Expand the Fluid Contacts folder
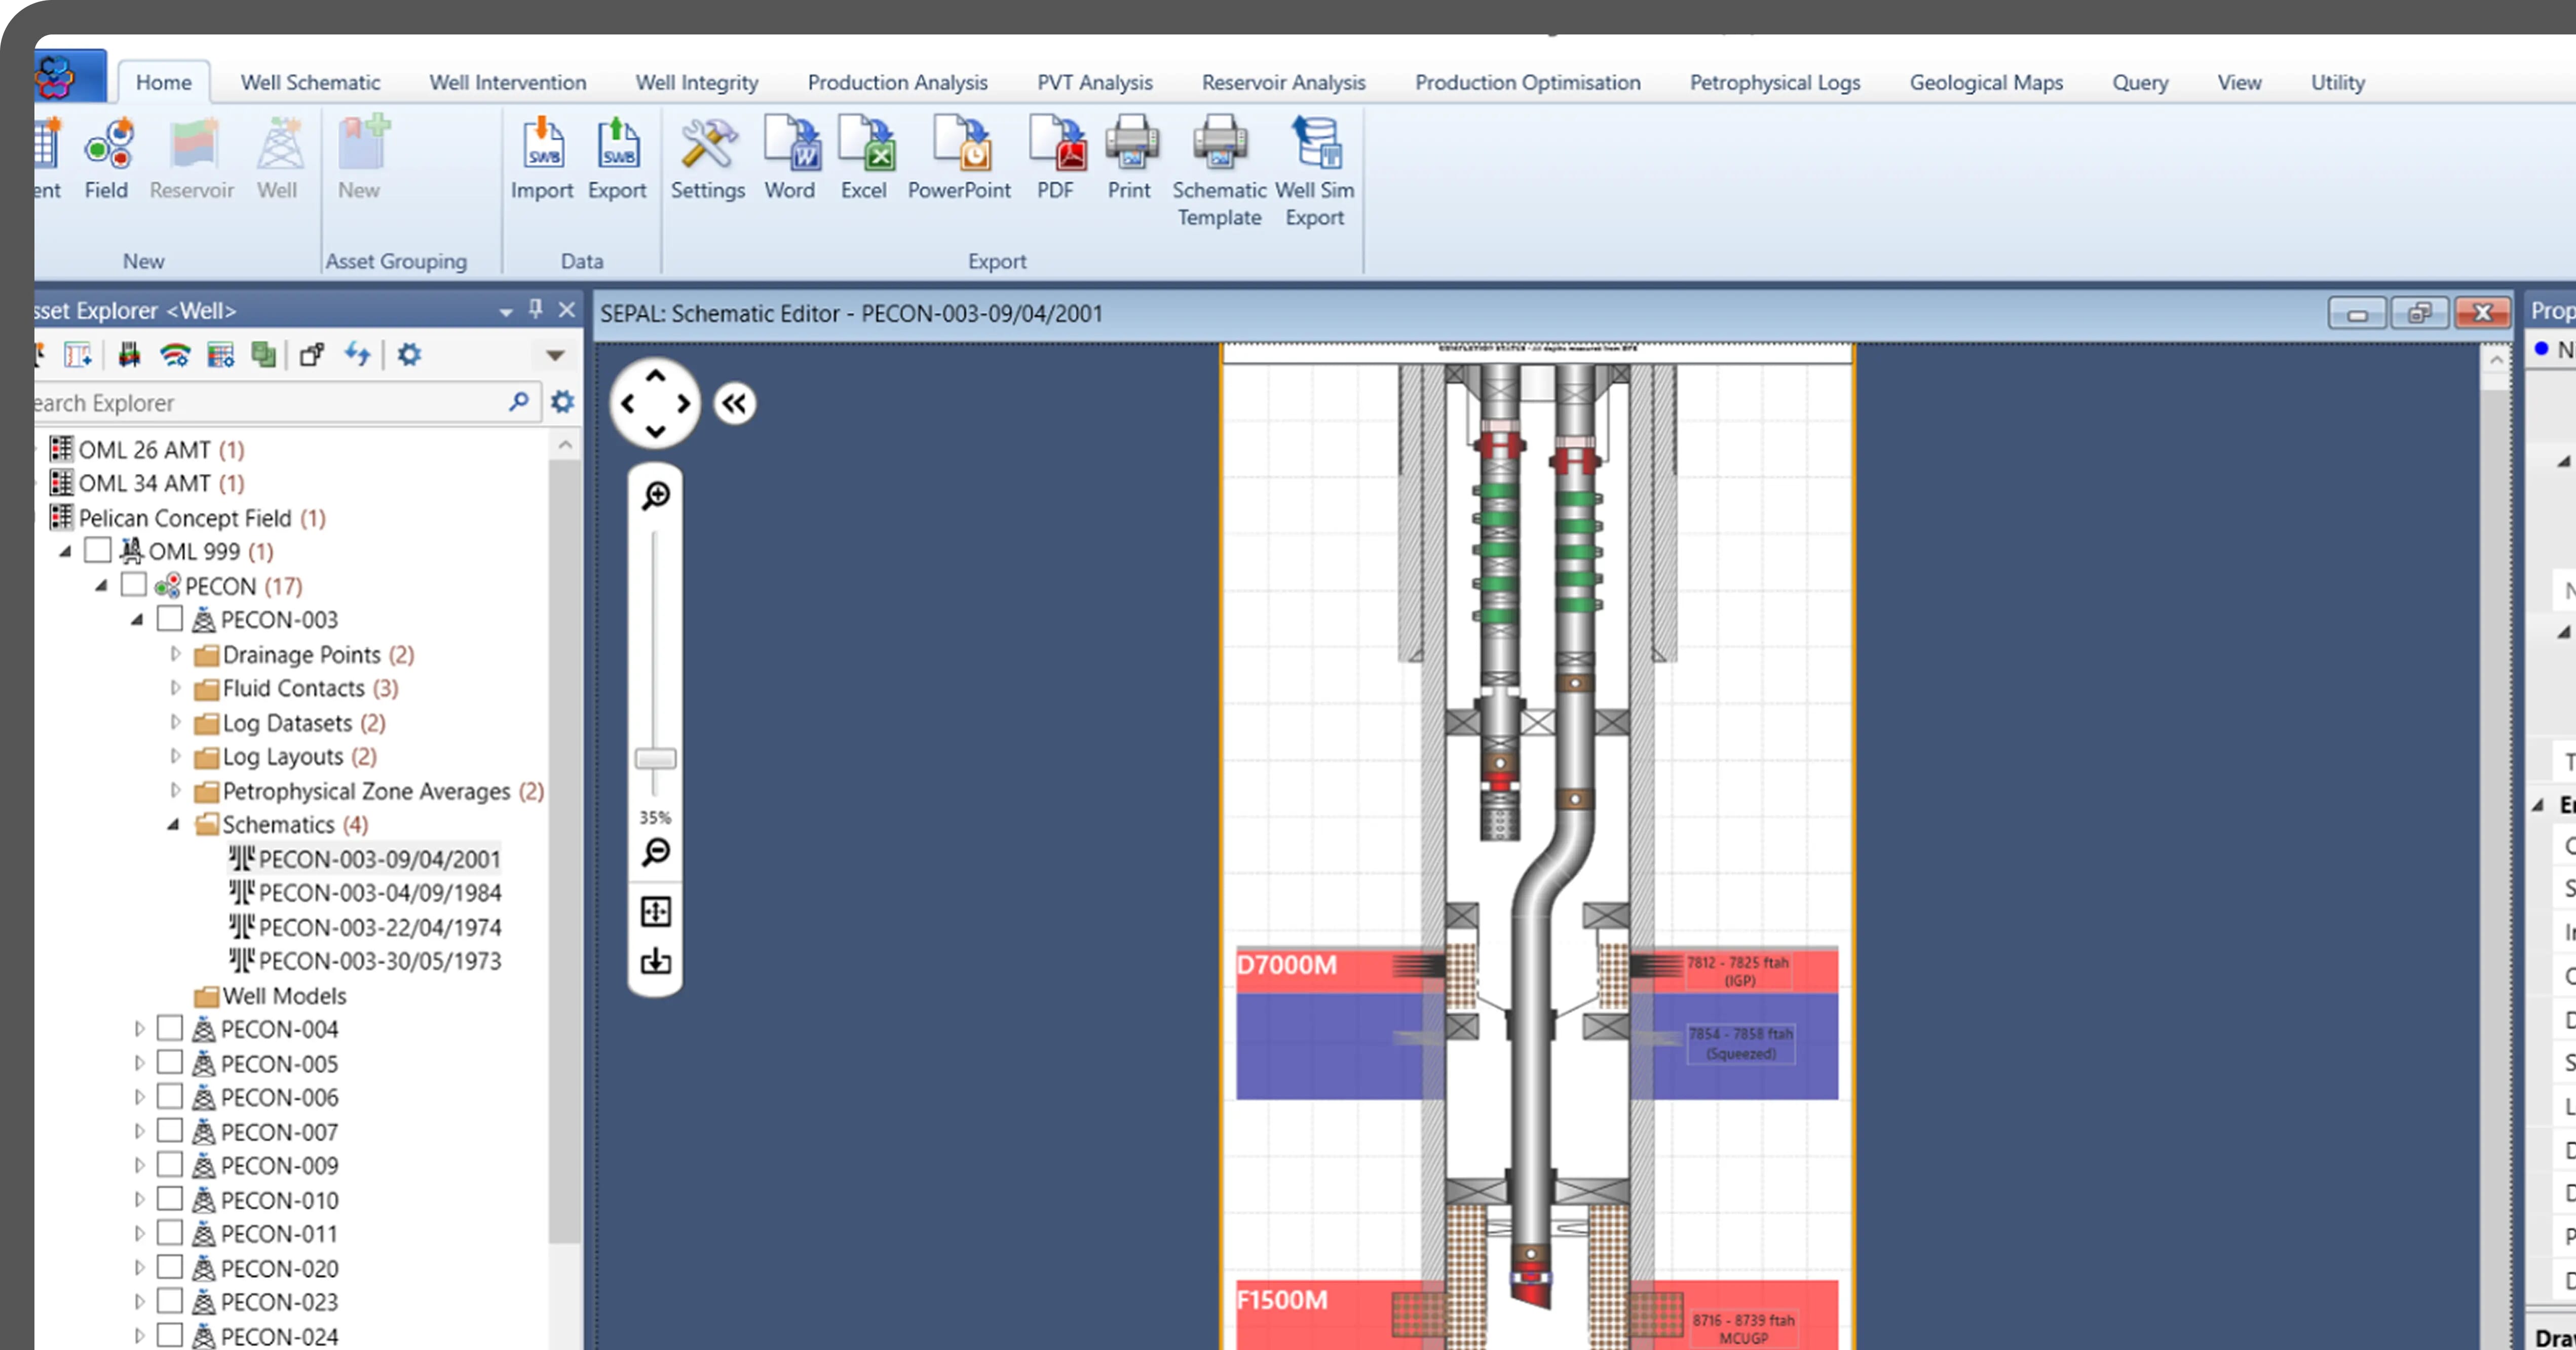Viewport: 2576px width, 1350px height. click(176, 688)
